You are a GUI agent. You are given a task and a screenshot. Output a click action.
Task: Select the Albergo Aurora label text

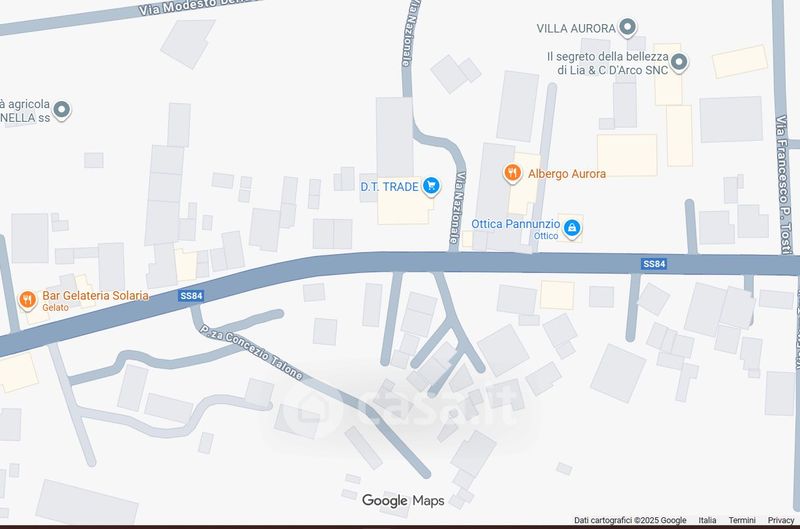click(x=567, y=174)
